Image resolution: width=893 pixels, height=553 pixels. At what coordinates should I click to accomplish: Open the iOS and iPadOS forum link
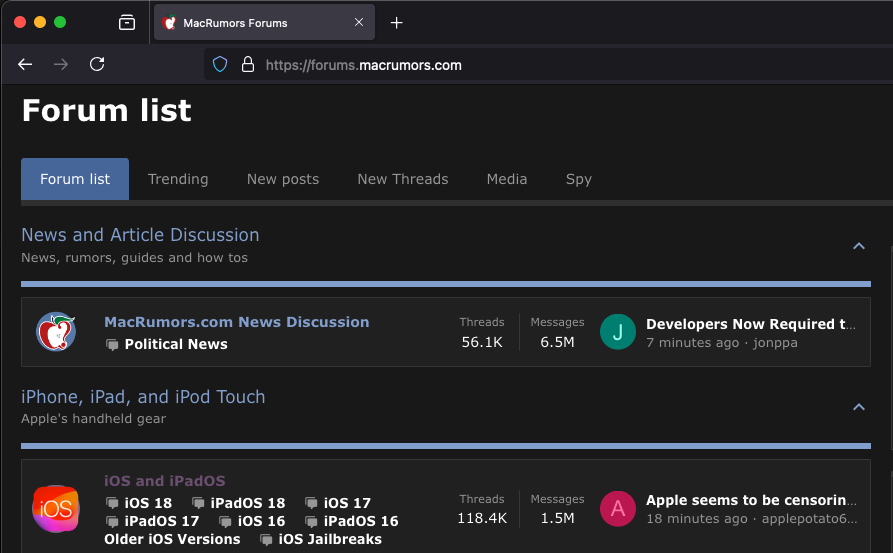click(165, 481)
